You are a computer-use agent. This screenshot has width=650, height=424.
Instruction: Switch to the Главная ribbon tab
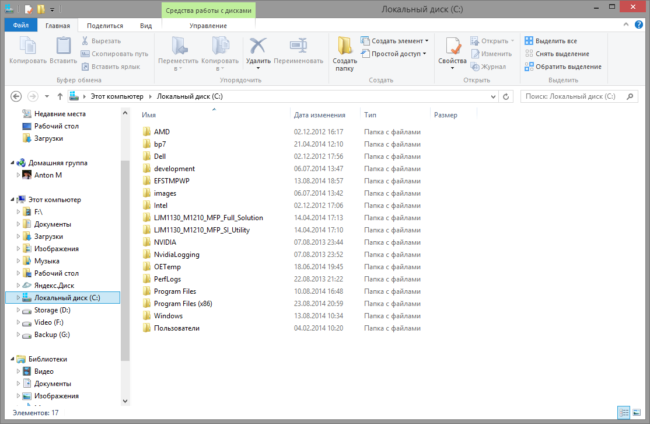tap(58, 25)
